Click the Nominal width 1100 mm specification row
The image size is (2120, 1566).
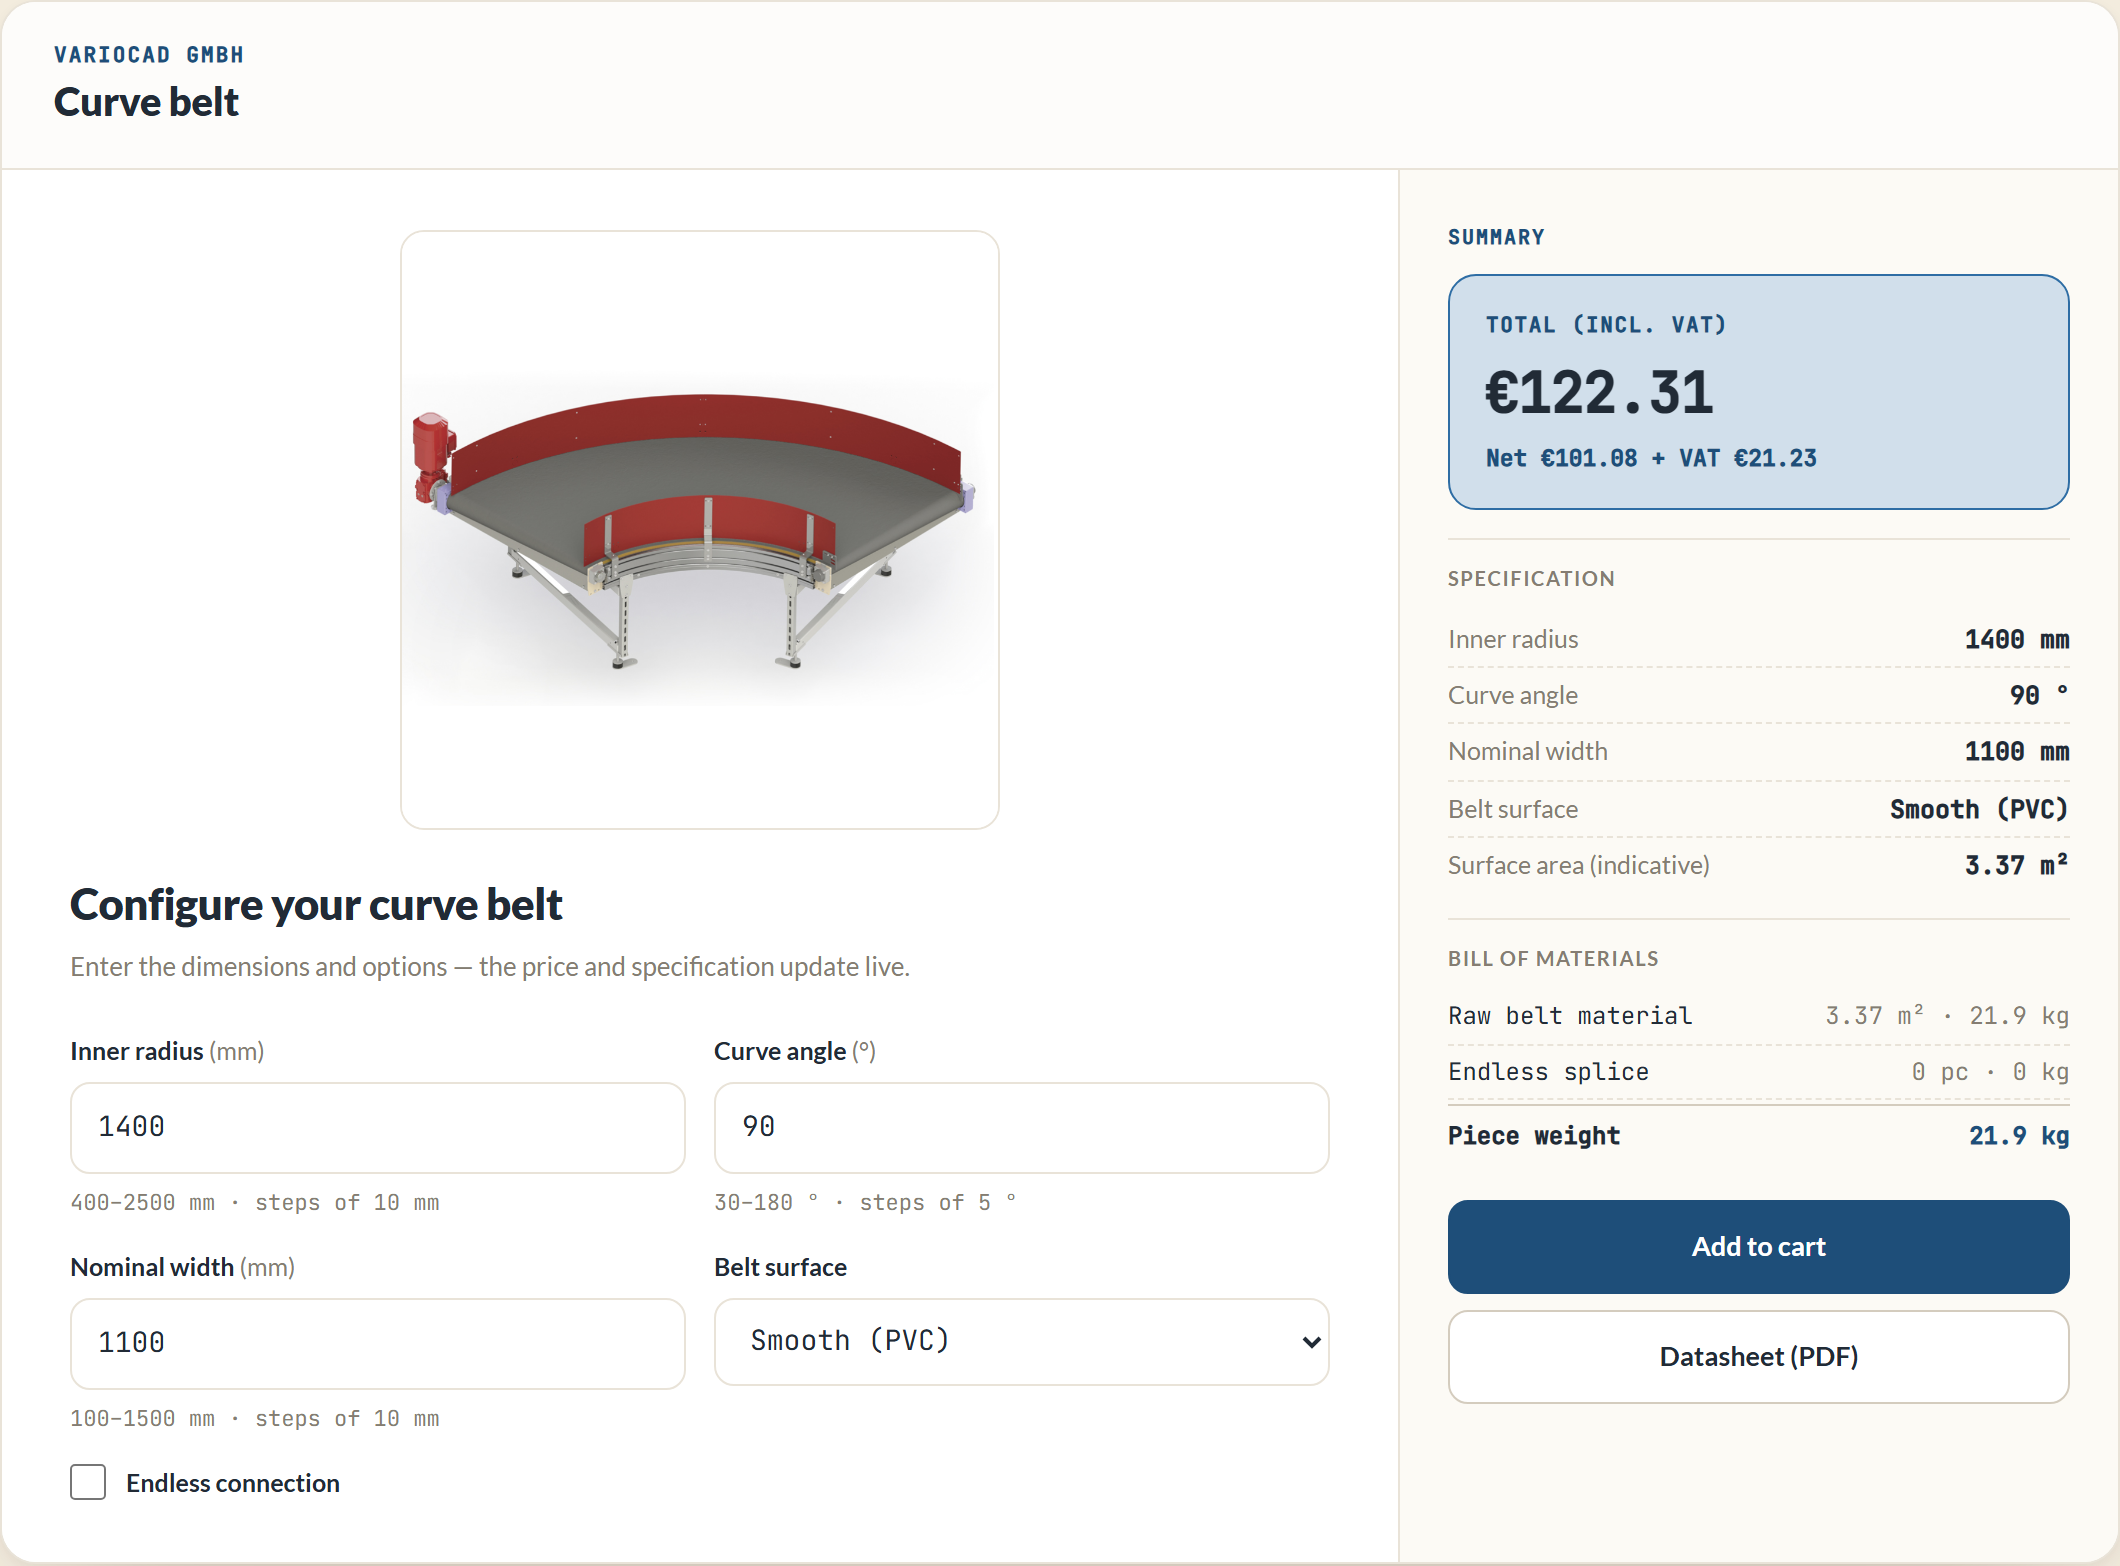click(1758, 751)
